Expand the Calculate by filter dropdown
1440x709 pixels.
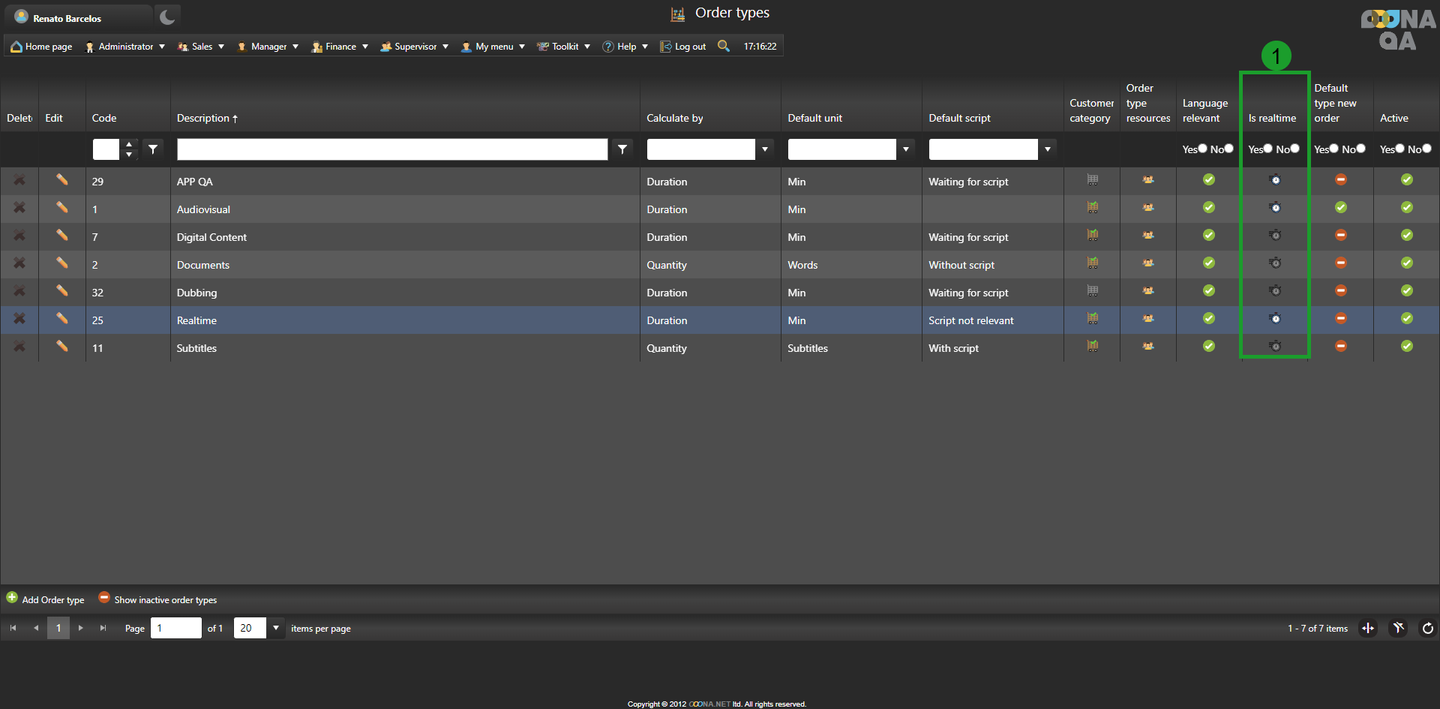766,149
